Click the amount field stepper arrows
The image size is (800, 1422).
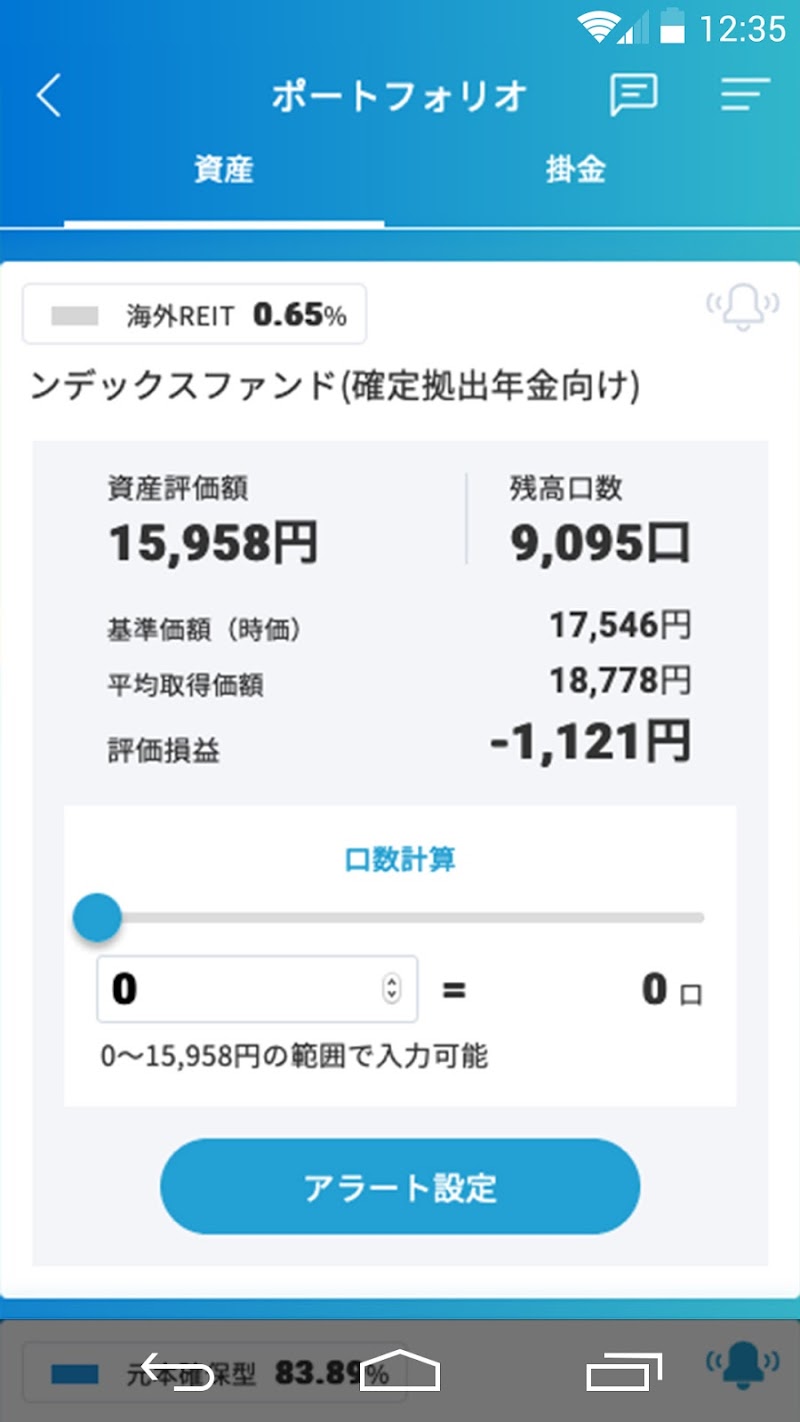point(392,990)
